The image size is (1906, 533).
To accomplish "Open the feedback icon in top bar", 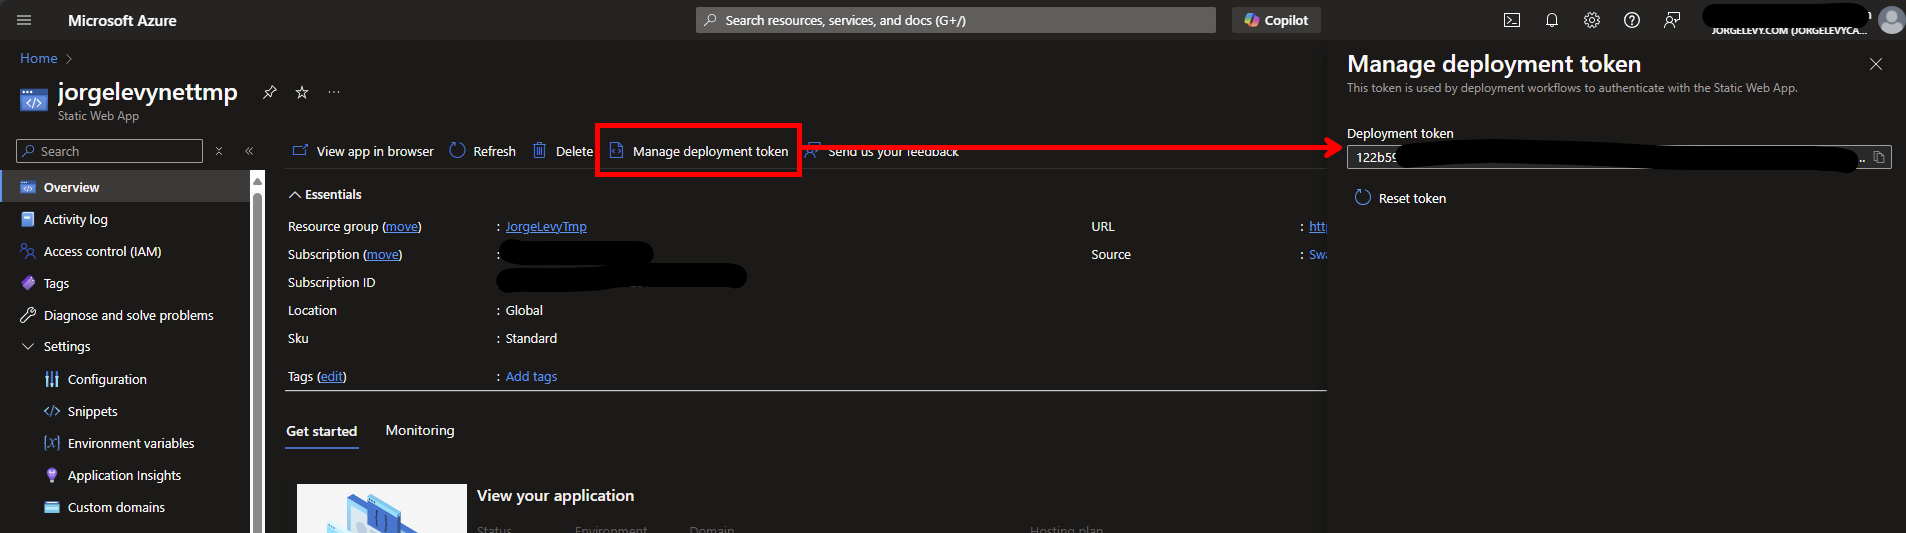I will click(1672, 20).
